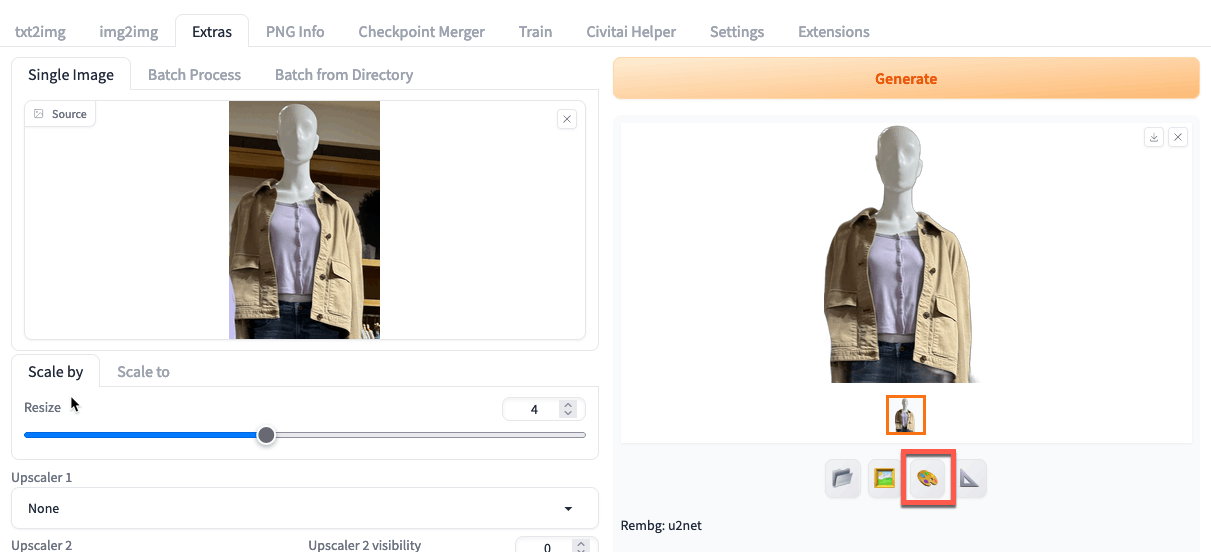Switch to Batch Process sub-tab

[x=194, y=74]
